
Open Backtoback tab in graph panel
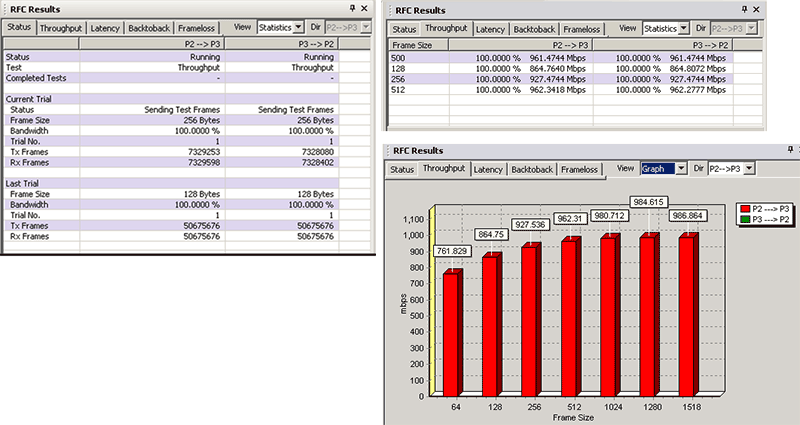click(x=532, y=169)
